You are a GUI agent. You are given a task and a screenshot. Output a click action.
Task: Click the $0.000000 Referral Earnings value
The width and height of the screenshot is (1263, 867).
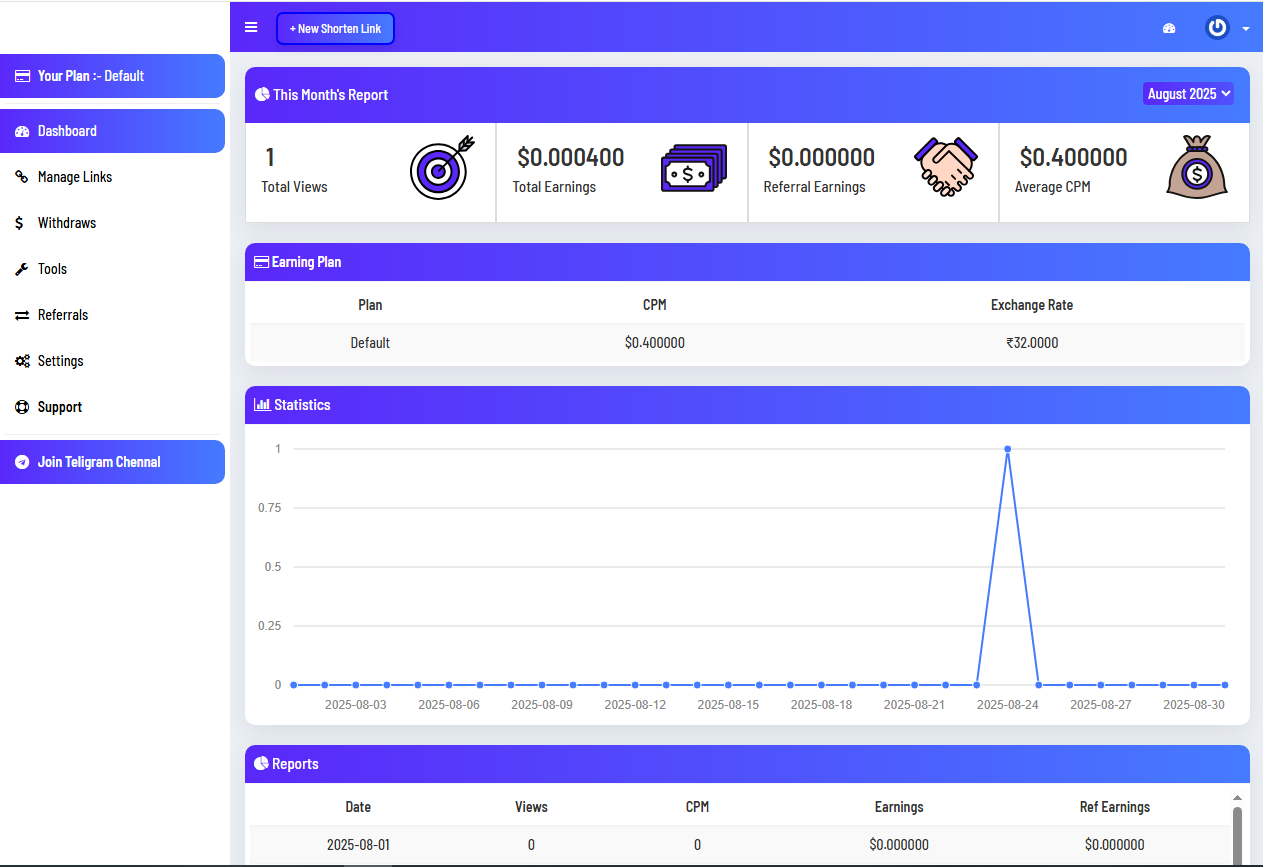coord(821,157)
